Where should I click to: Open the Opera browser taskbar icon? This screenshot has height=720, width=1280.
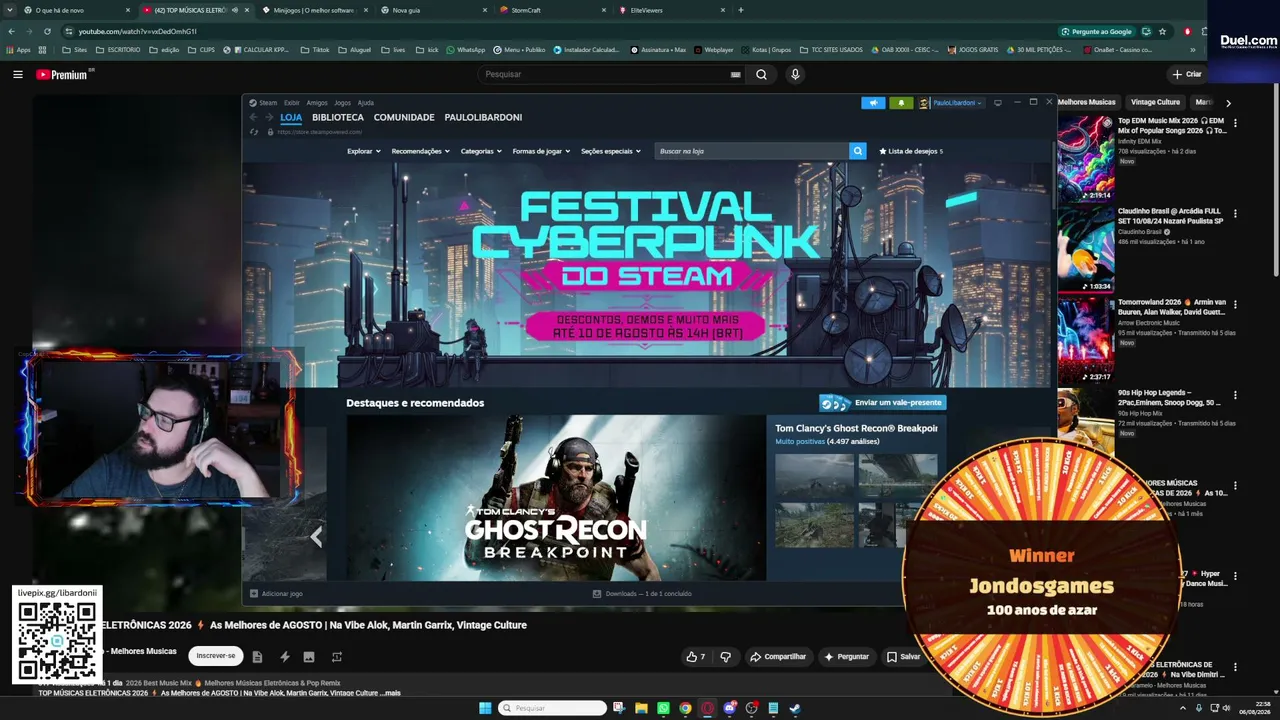click(x=707, y=708)
